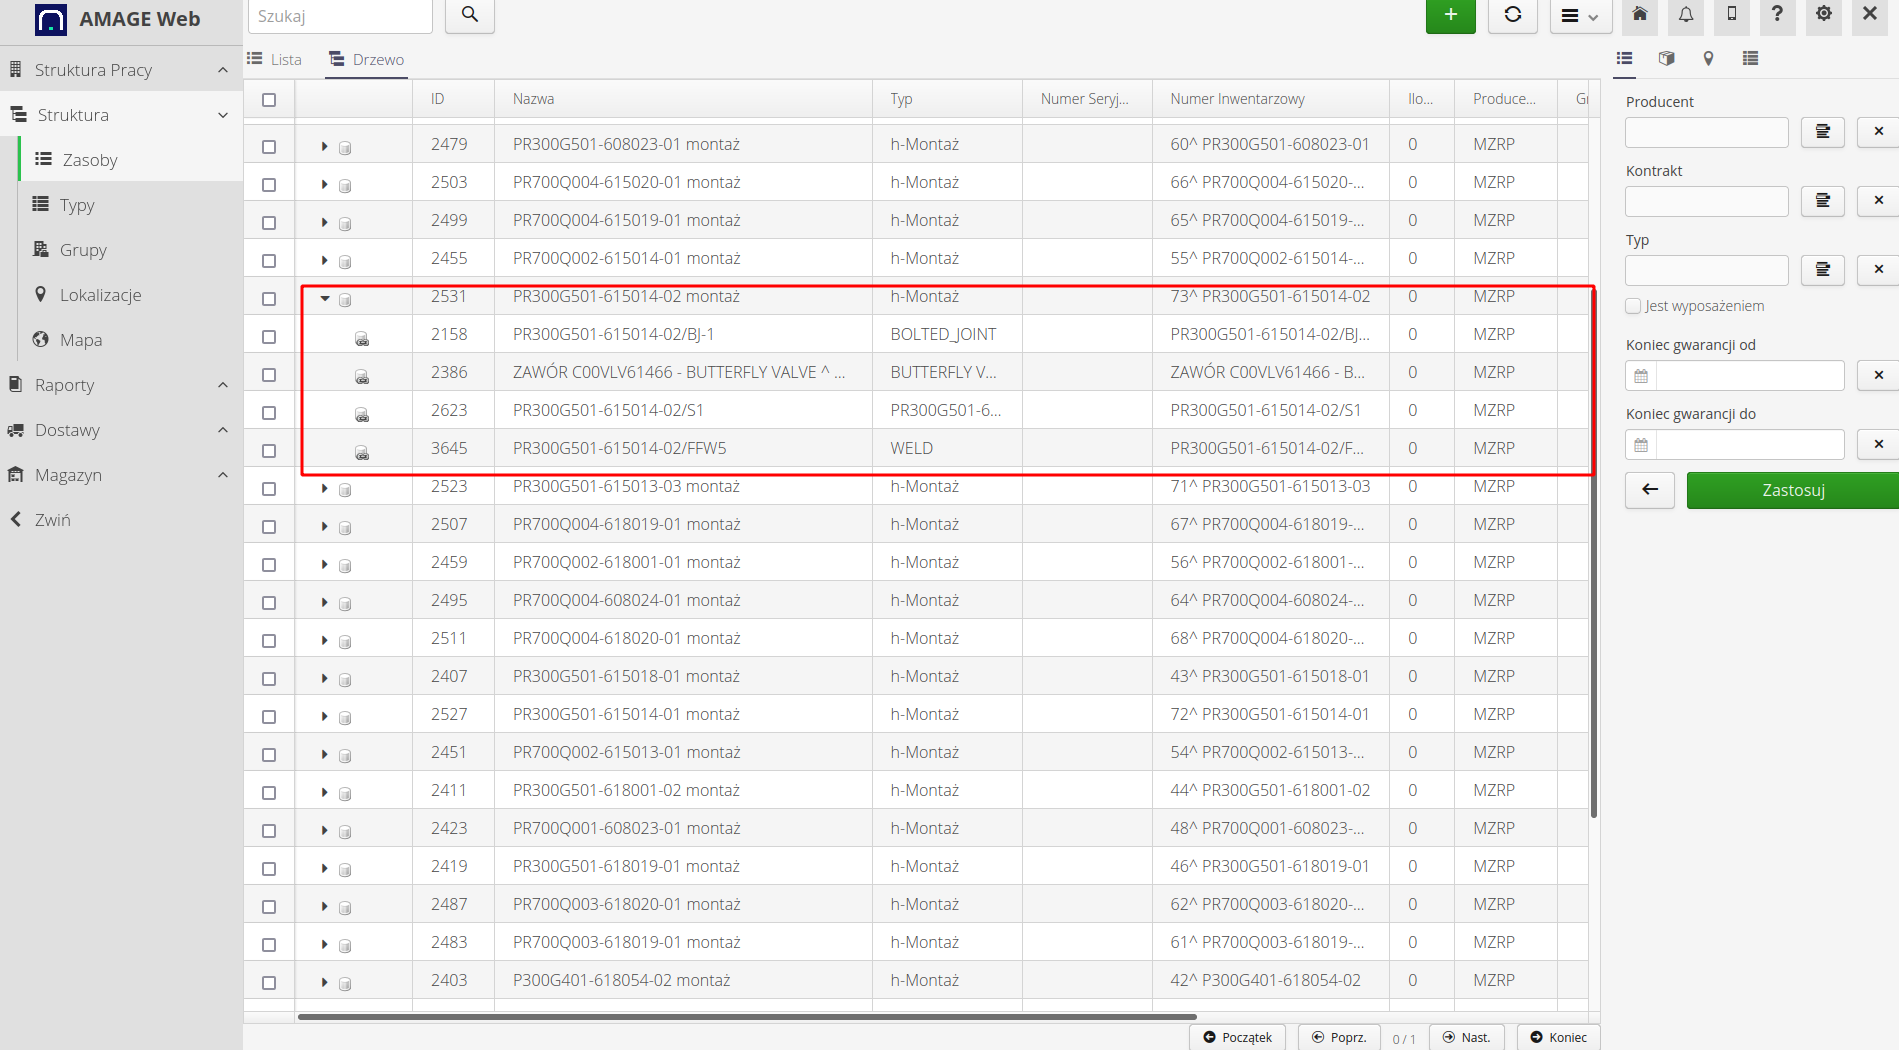The height and width of the screenshot is (1050, 1899).
Task: Click the search magnifier button
Action: point(470,16)
